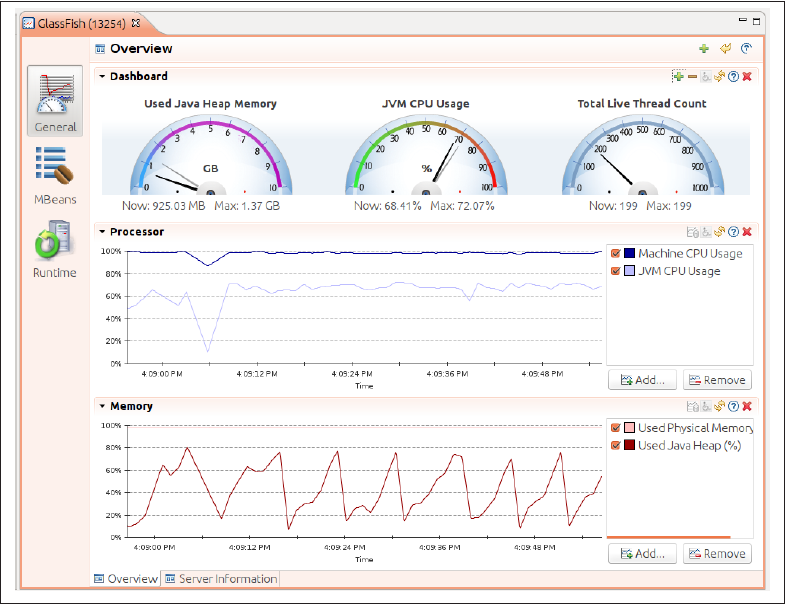
Task: Click the light blue JVM CPU Usage color swatch
Action: (629, 271)
